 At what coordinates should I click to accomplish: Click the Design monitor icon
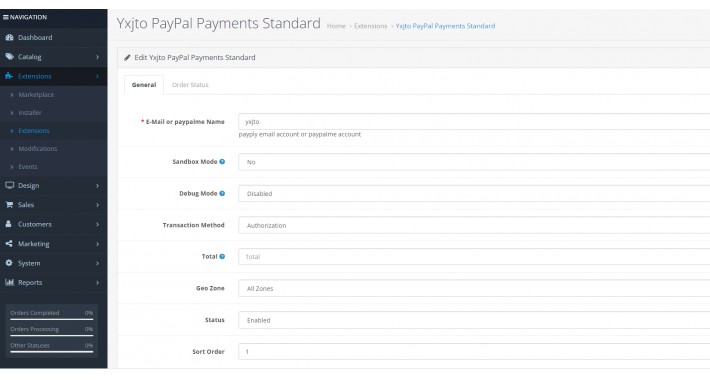click(x=9, y=185)
